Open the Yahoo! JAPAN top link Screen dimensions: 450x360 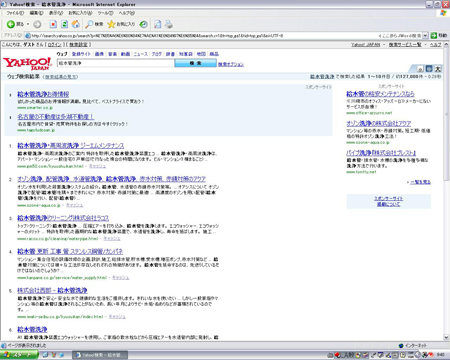[x=365, y=45]
